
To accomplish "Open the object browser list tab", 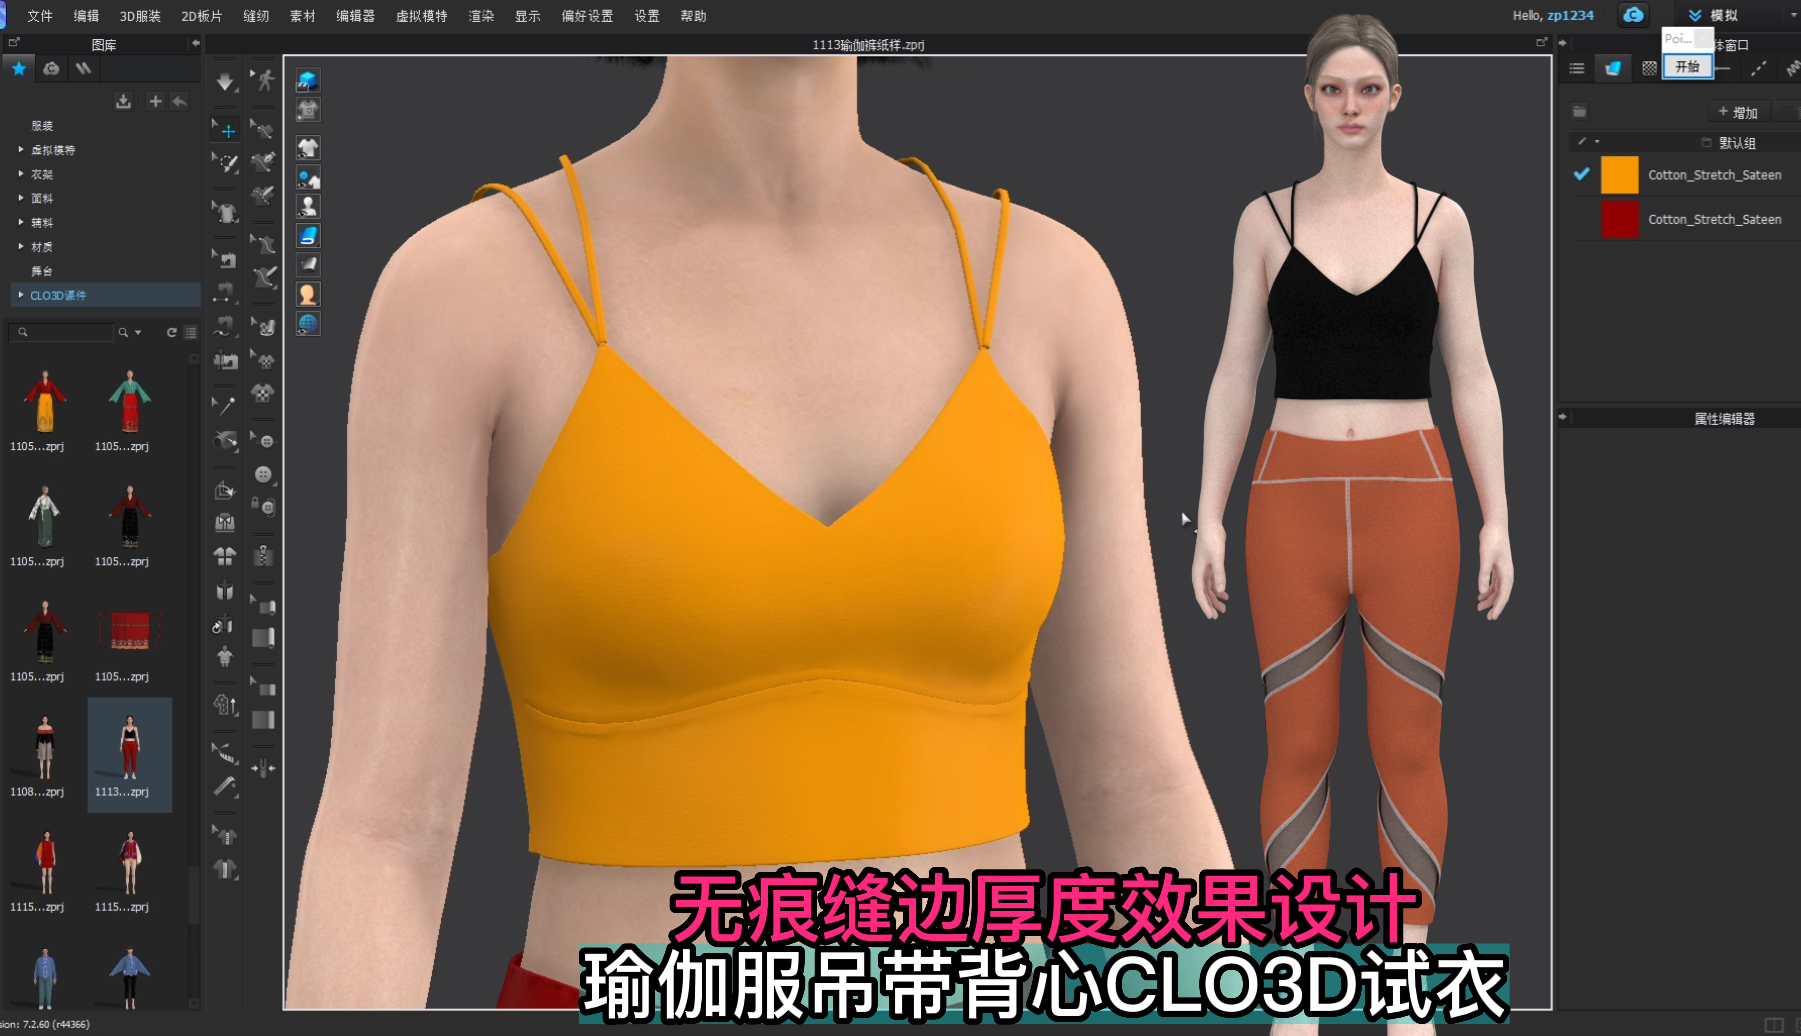I will coord(1576,68).
